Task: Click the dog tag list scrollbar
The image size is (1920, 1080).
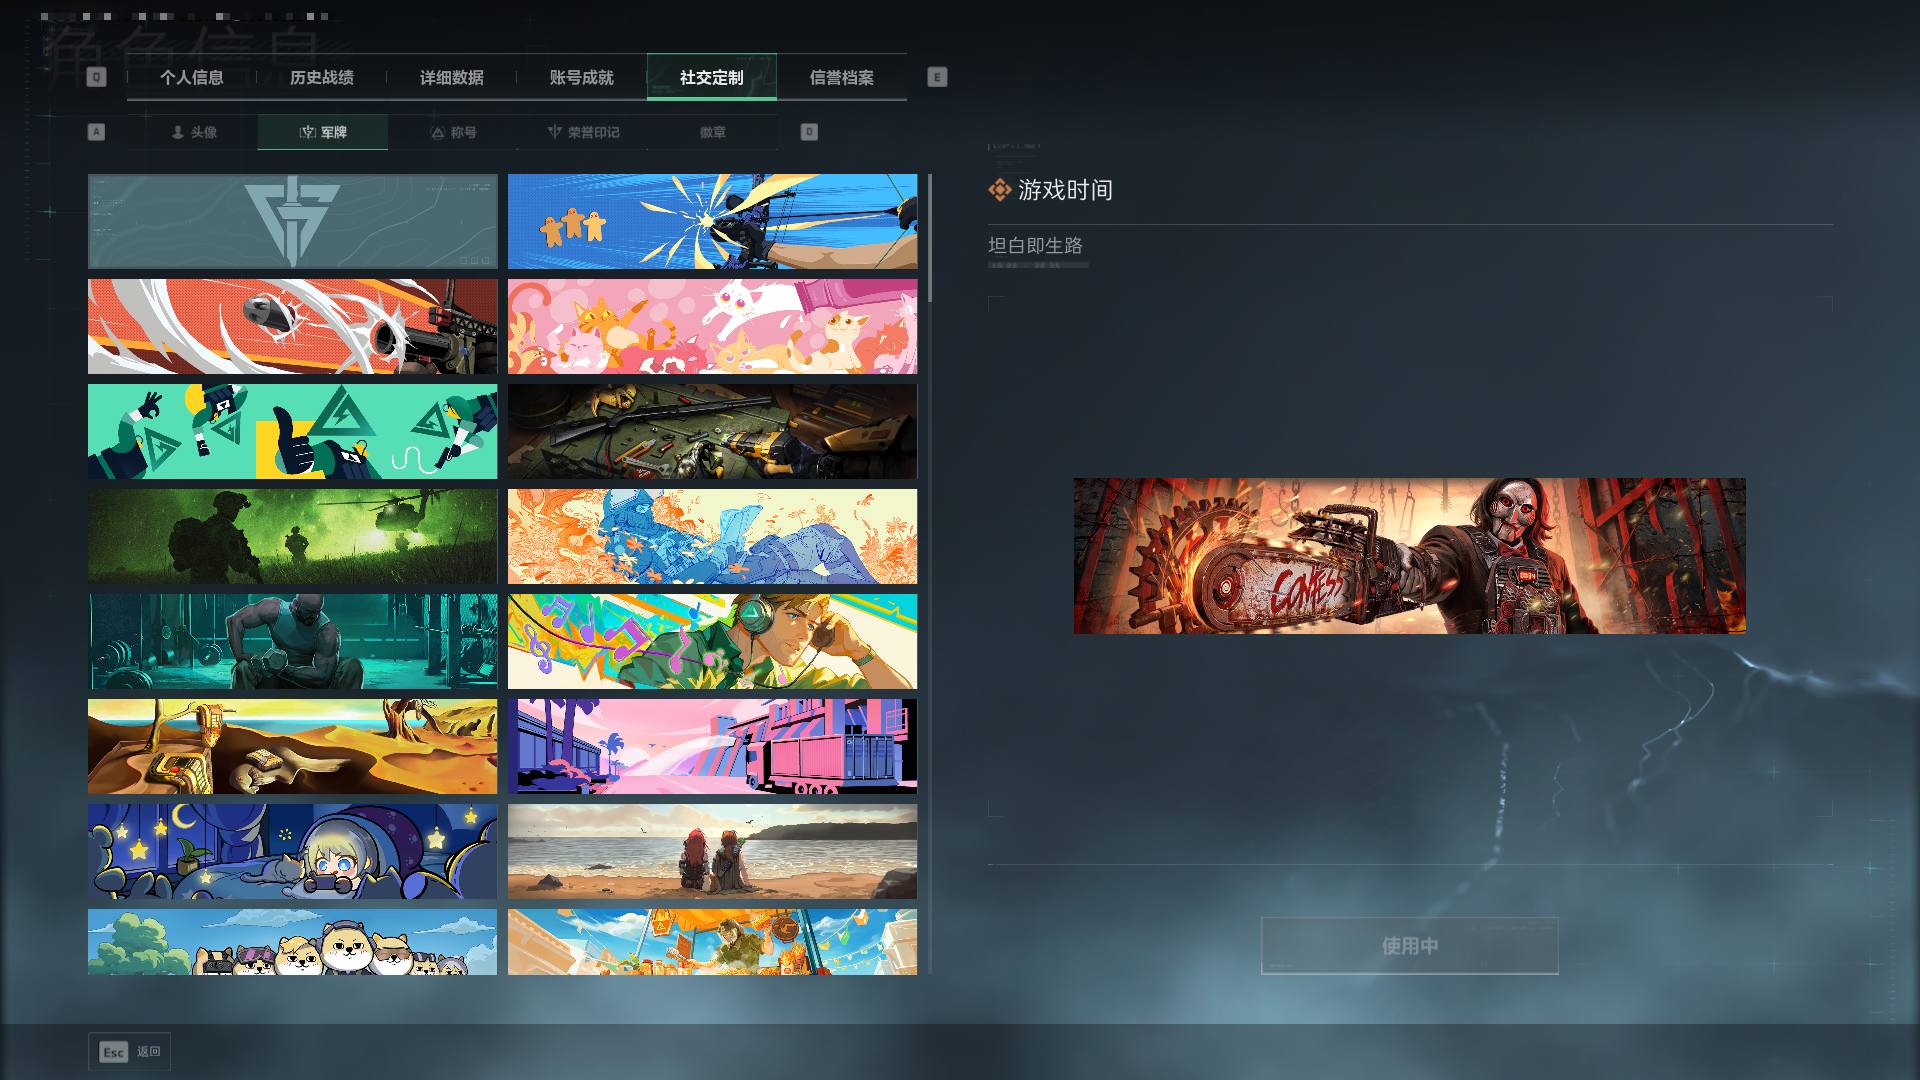Action: pyautogui.click(x=930, y=574)
